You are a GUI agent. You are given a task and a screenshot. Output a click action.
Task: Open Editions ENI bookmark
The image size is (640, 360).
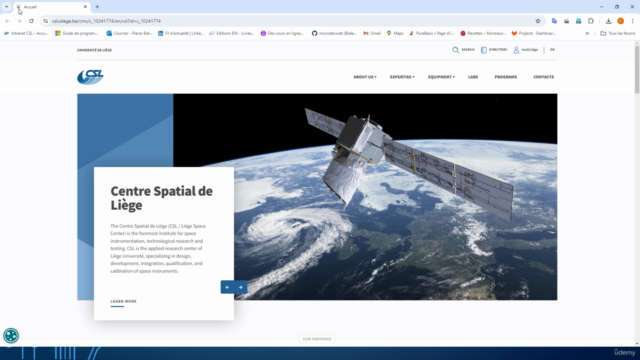(231, 33)
